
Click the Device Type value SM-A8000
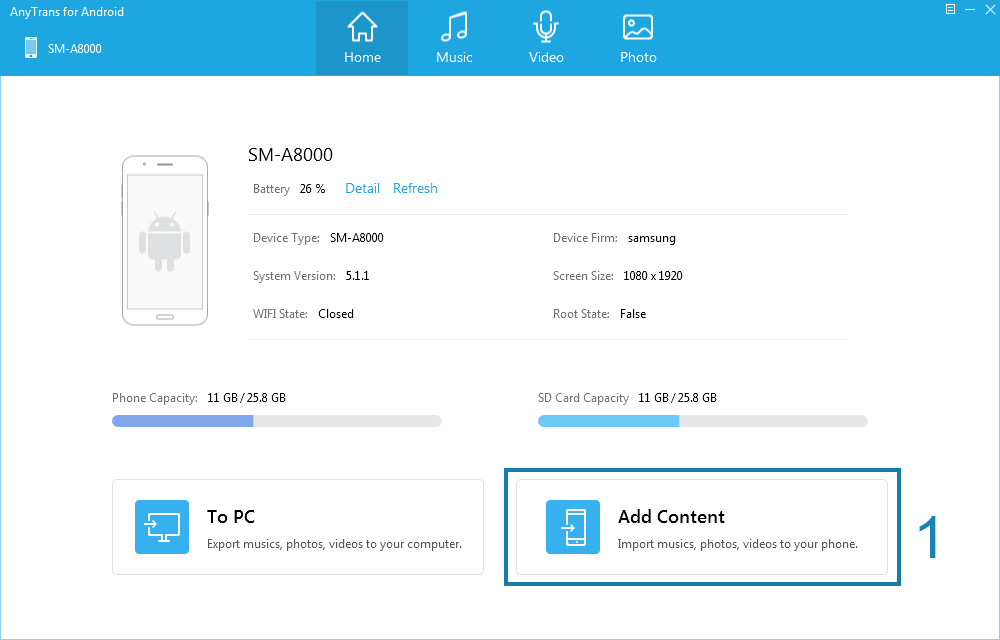coord(357,238)
